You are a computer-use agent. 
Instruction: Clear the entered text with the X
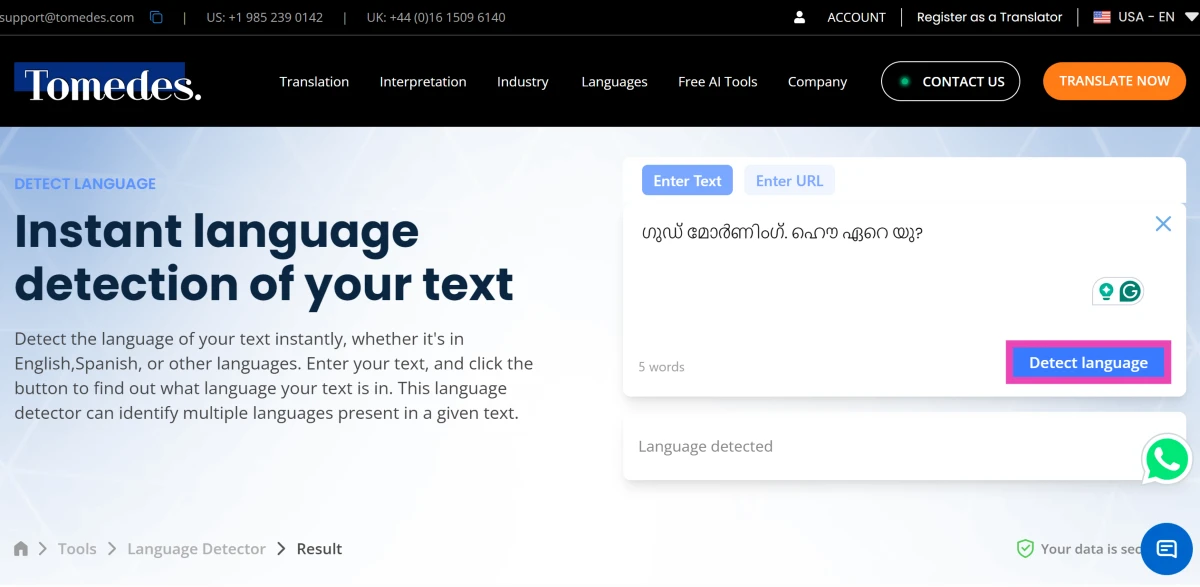(x=1163, y=223)
